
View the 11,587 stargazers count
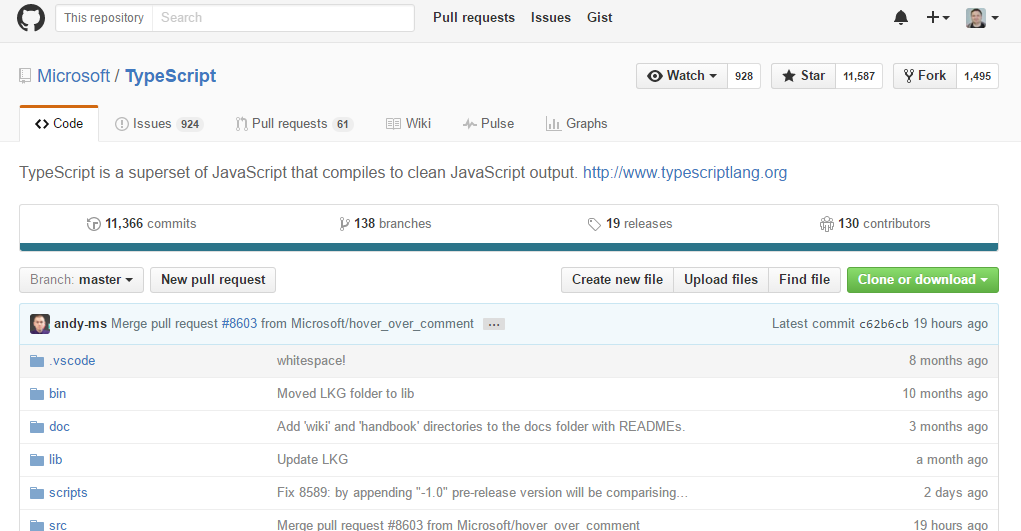pos(859,76)
